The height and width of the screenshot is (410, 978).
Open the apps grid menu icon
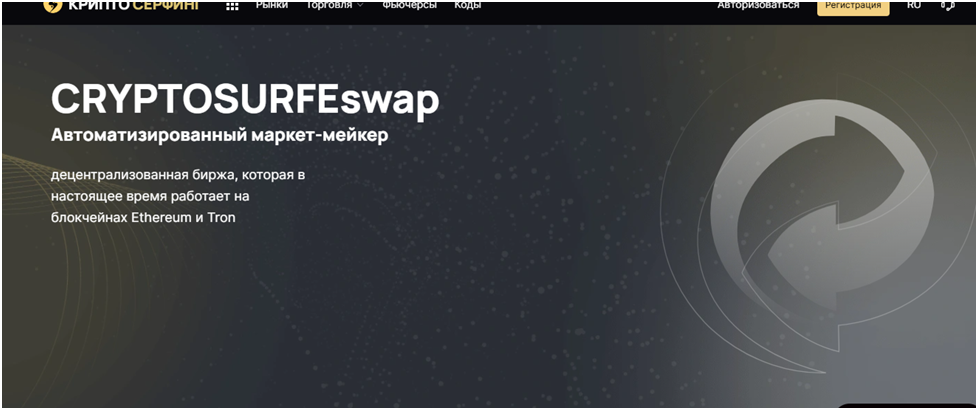[232, 7]
